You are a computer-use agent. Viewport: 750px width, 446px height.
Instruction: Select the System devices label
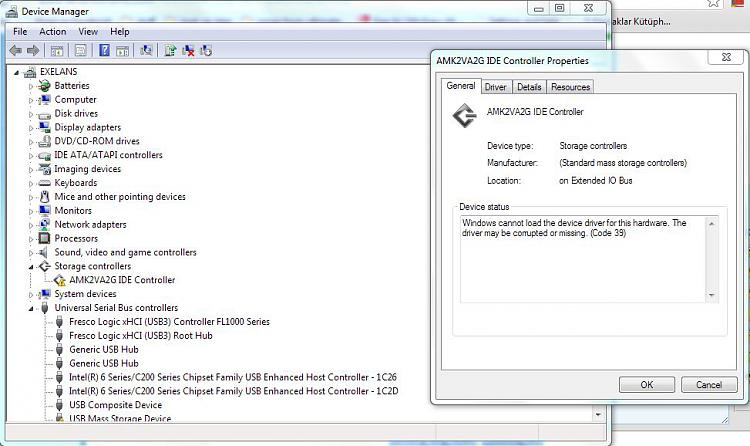pyautogui.click(x=85, y=294)
